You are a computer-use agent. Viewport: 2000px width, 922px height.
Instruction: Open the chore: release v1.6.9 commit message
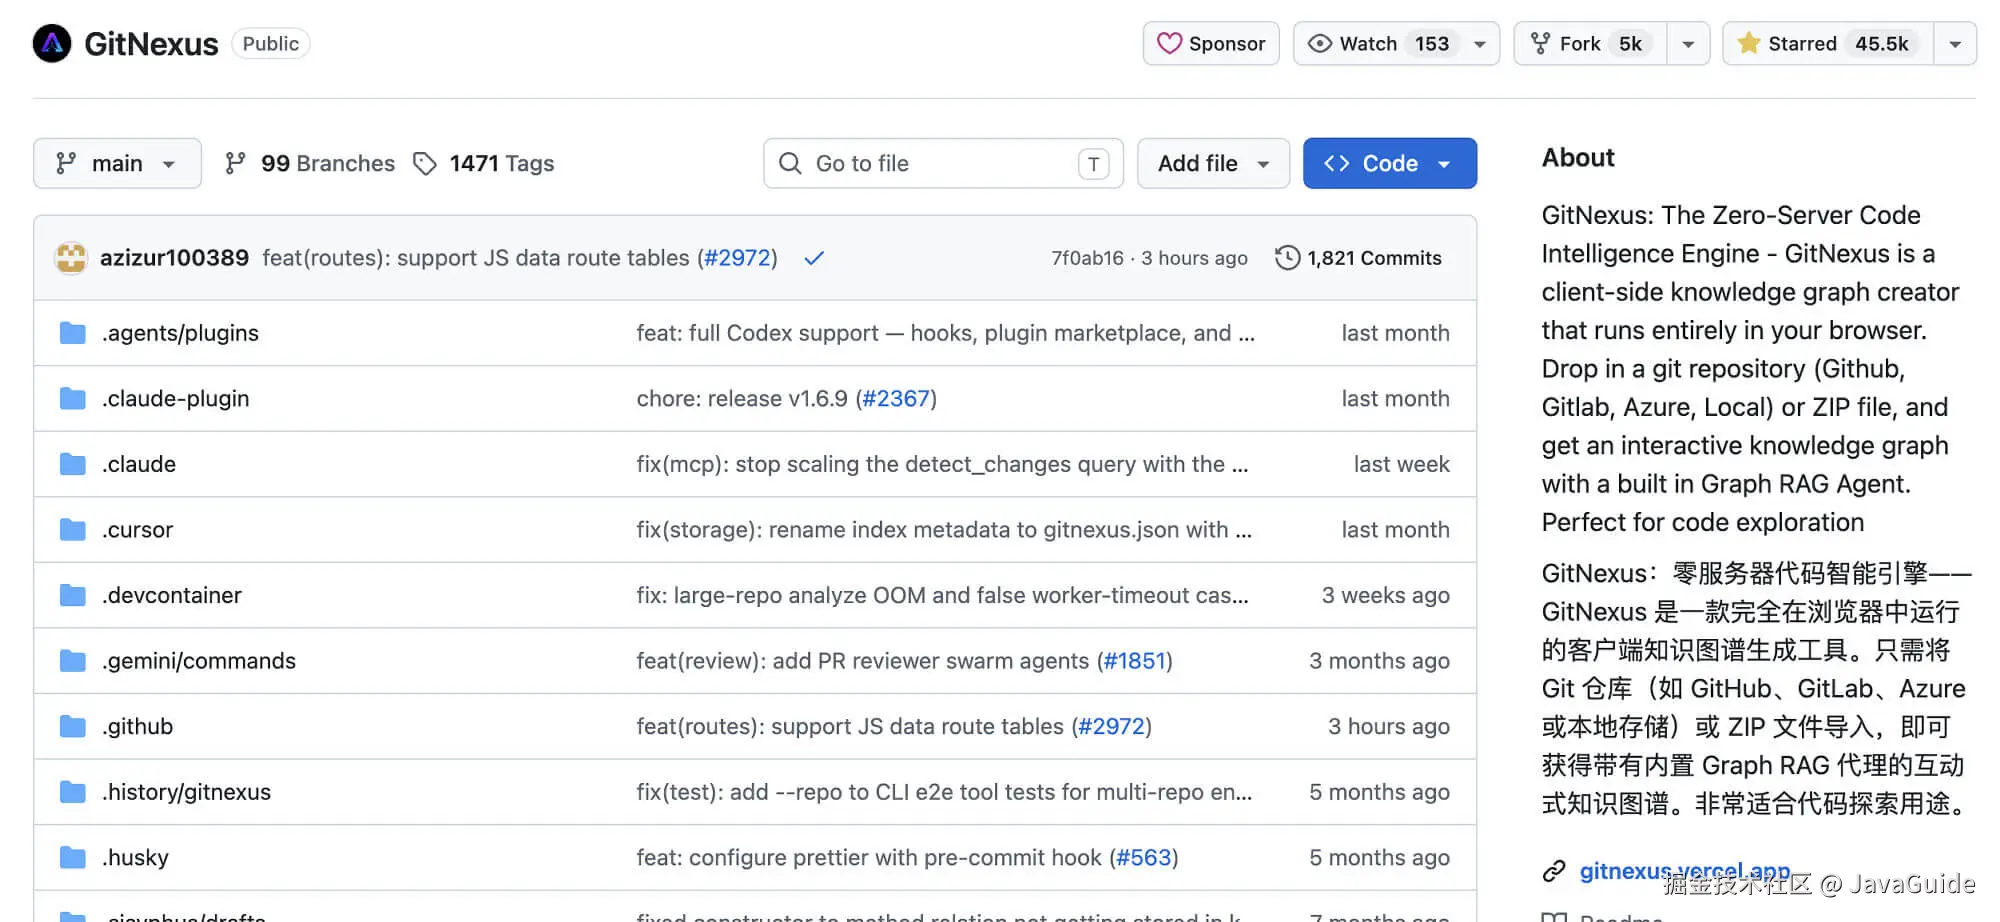tap(741, 399)
